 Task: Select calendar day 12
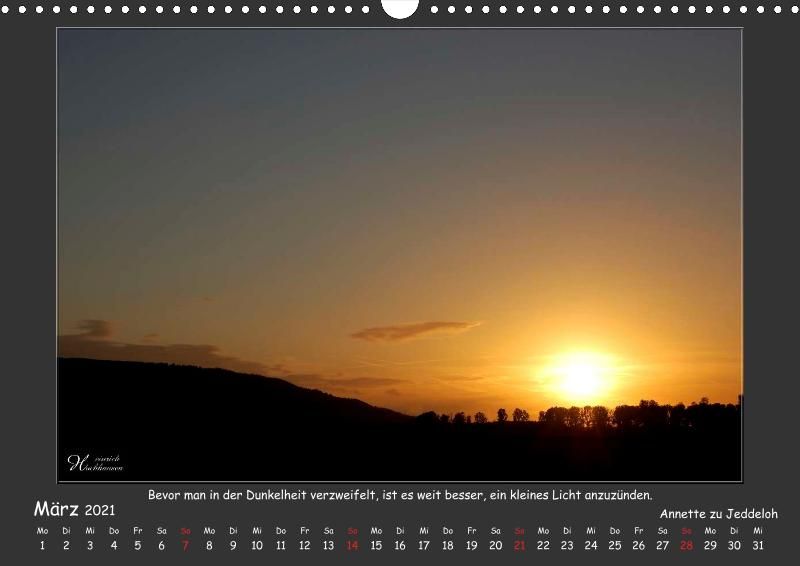[x=305, y=546]
